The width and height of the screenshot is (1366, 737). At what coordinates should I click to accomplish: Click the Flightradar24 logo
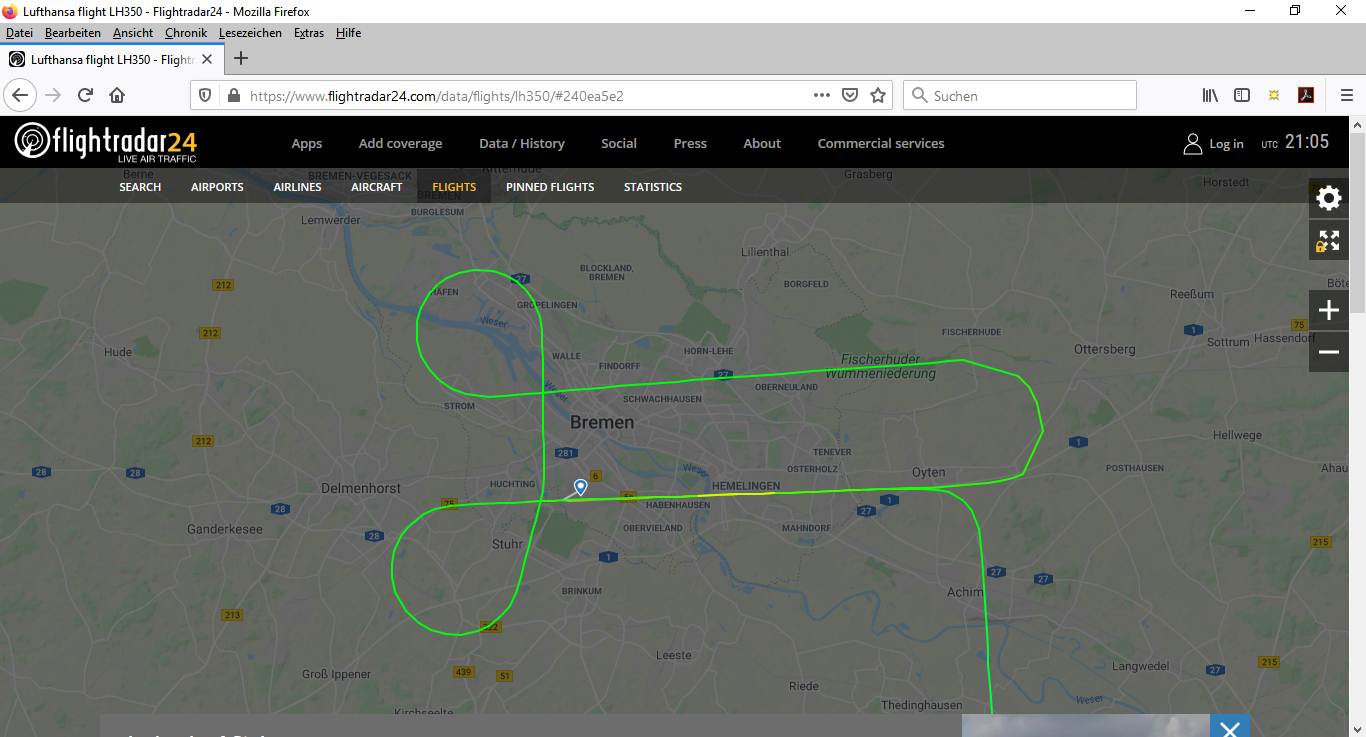[105, 142]
